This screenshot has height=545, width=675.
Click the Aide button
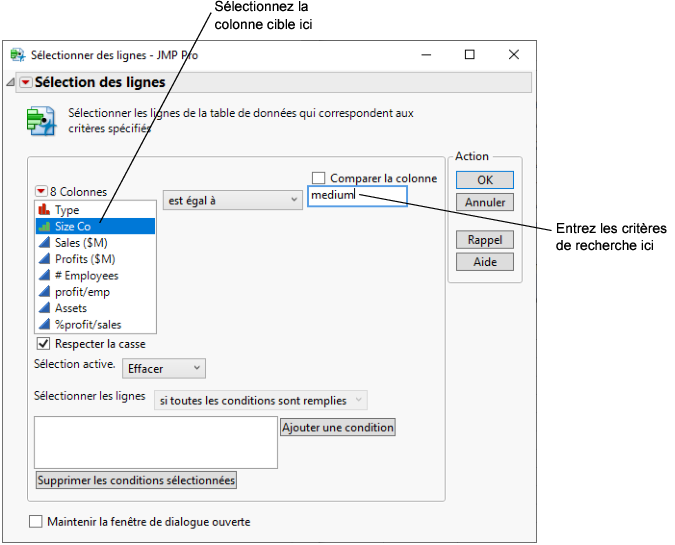pyautogui.click(x=485, y=262)
